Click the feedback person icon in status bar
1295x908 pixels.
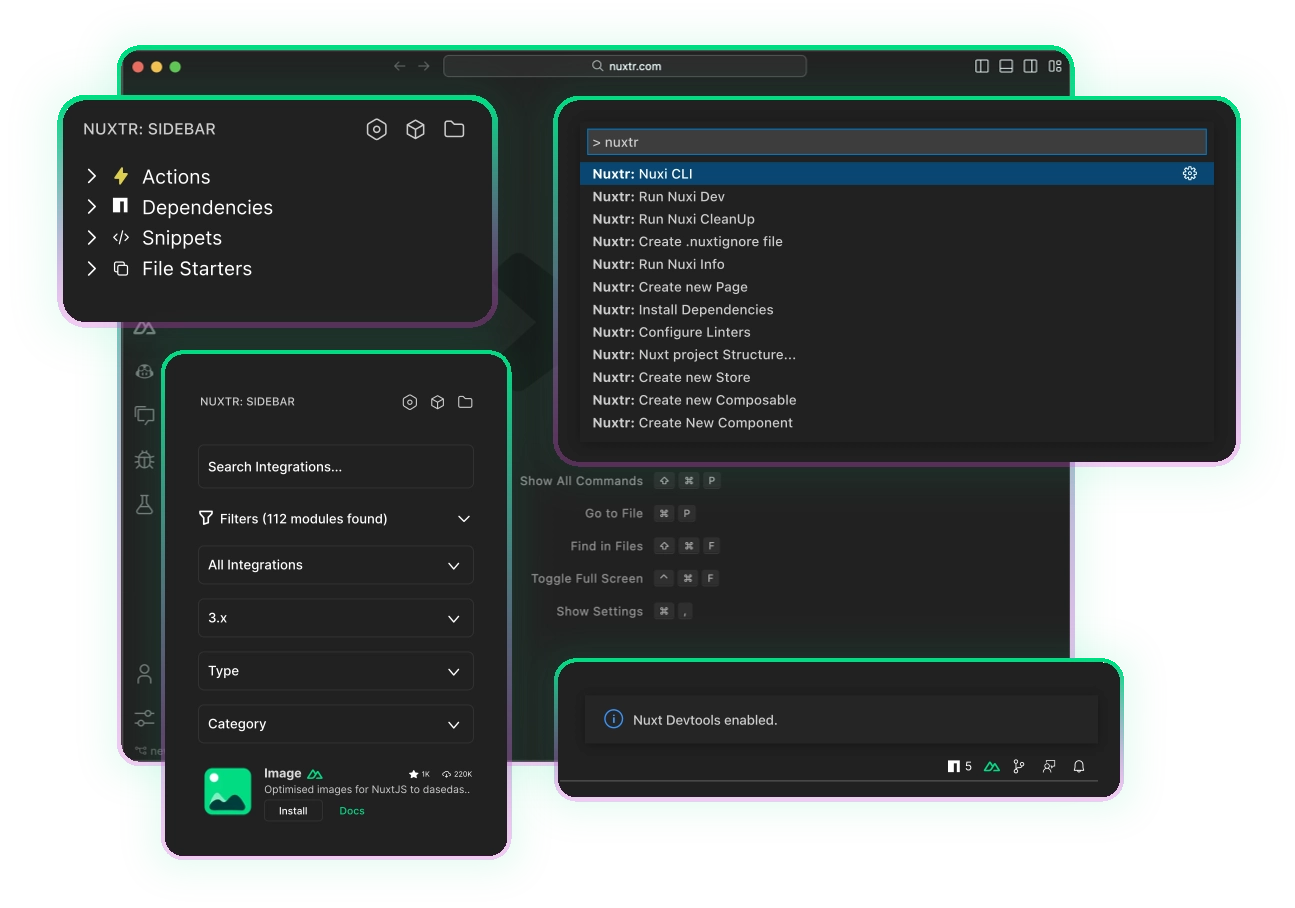click(1049, 766)
